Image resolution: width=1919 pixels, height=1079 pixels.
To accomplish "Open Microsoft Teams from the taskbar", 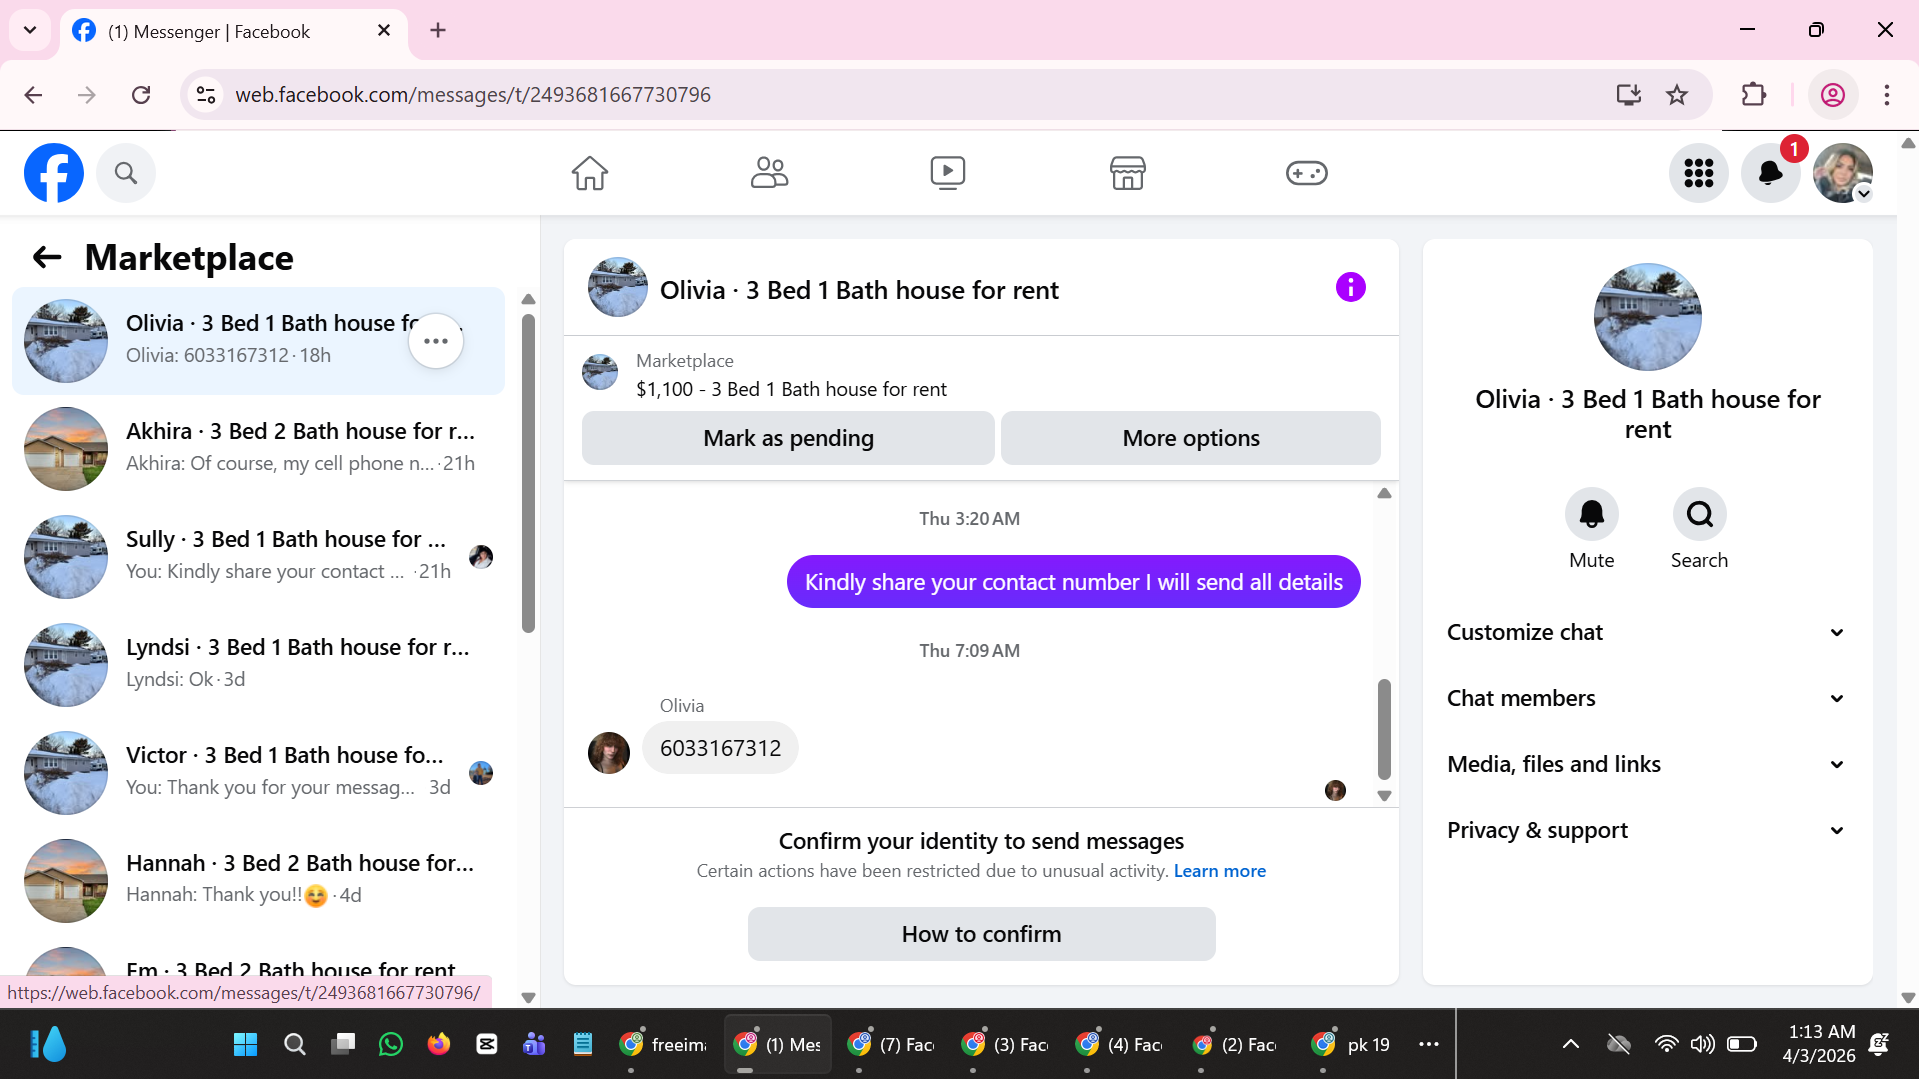I will (x=535, y=1044).
